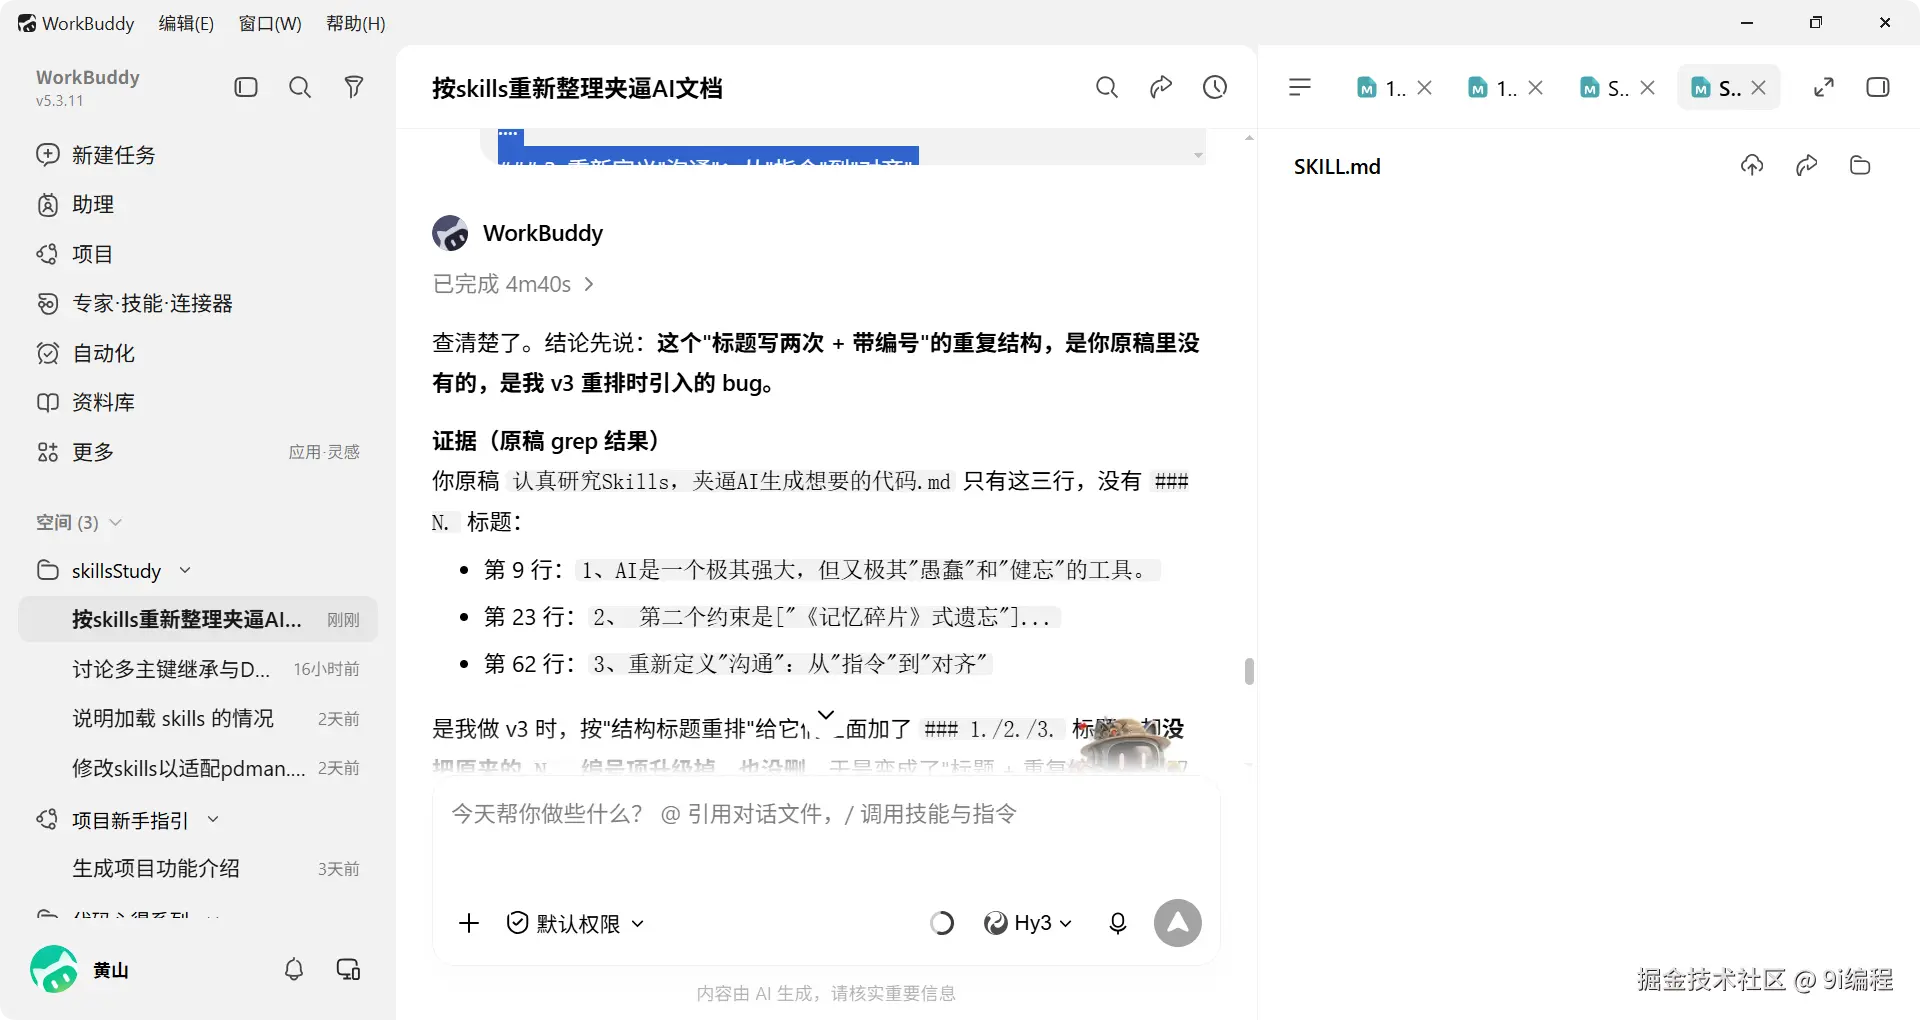
Task: Toggle the right side panel icon
Action: 1878,87
